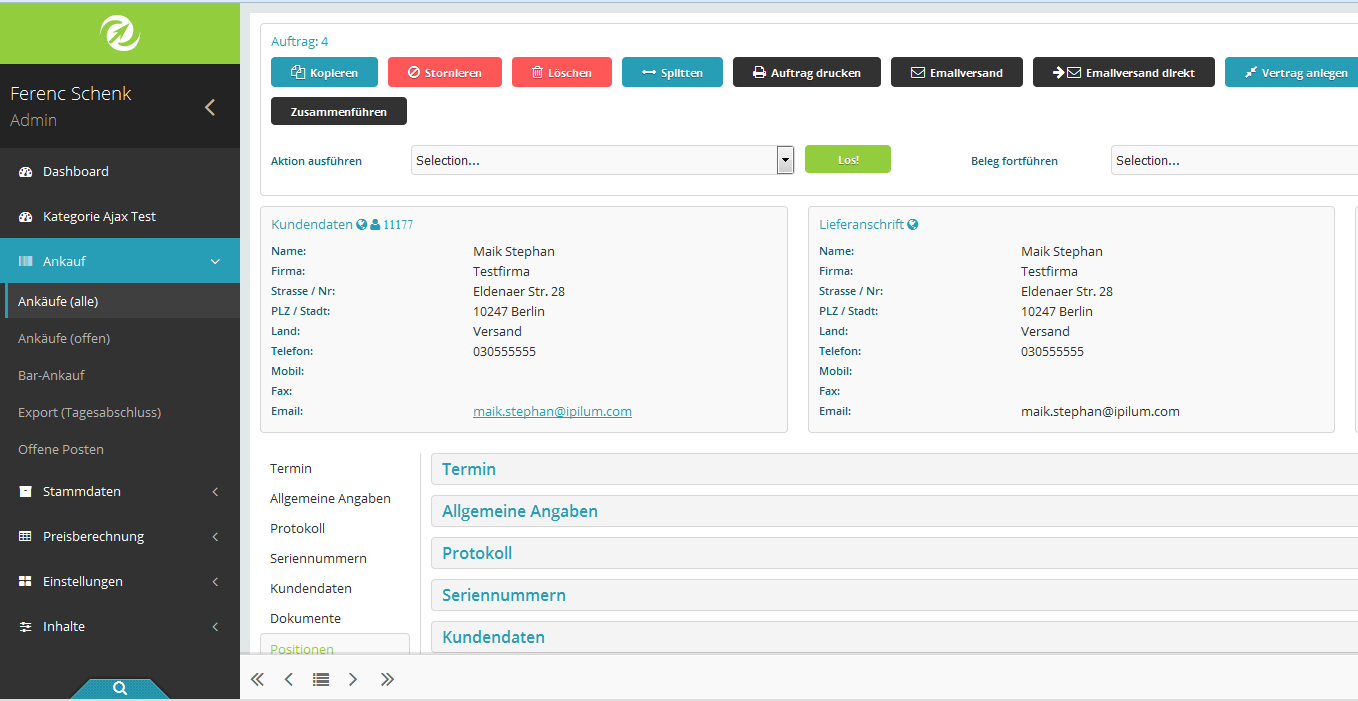Click the Kopieren button
This screenshot has width=1358, height=701.
click(324, 72)
